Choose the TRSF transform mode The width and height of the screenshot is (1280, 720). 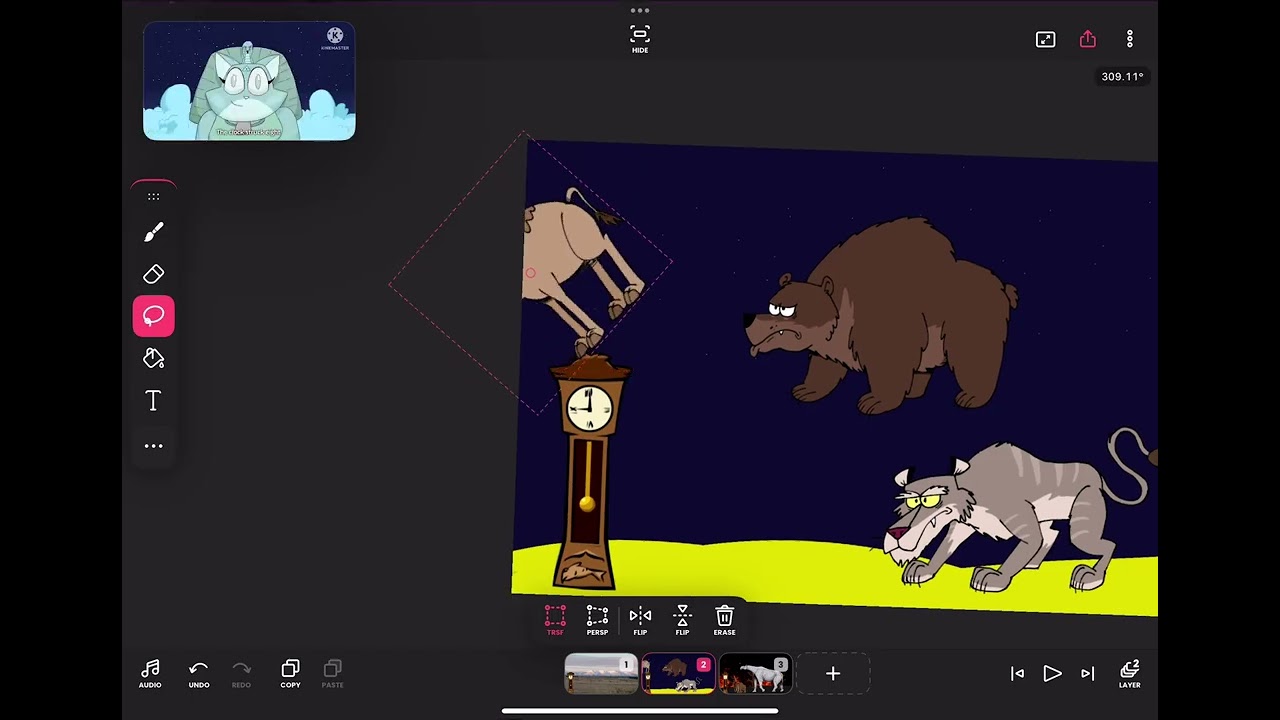[555, 621]
